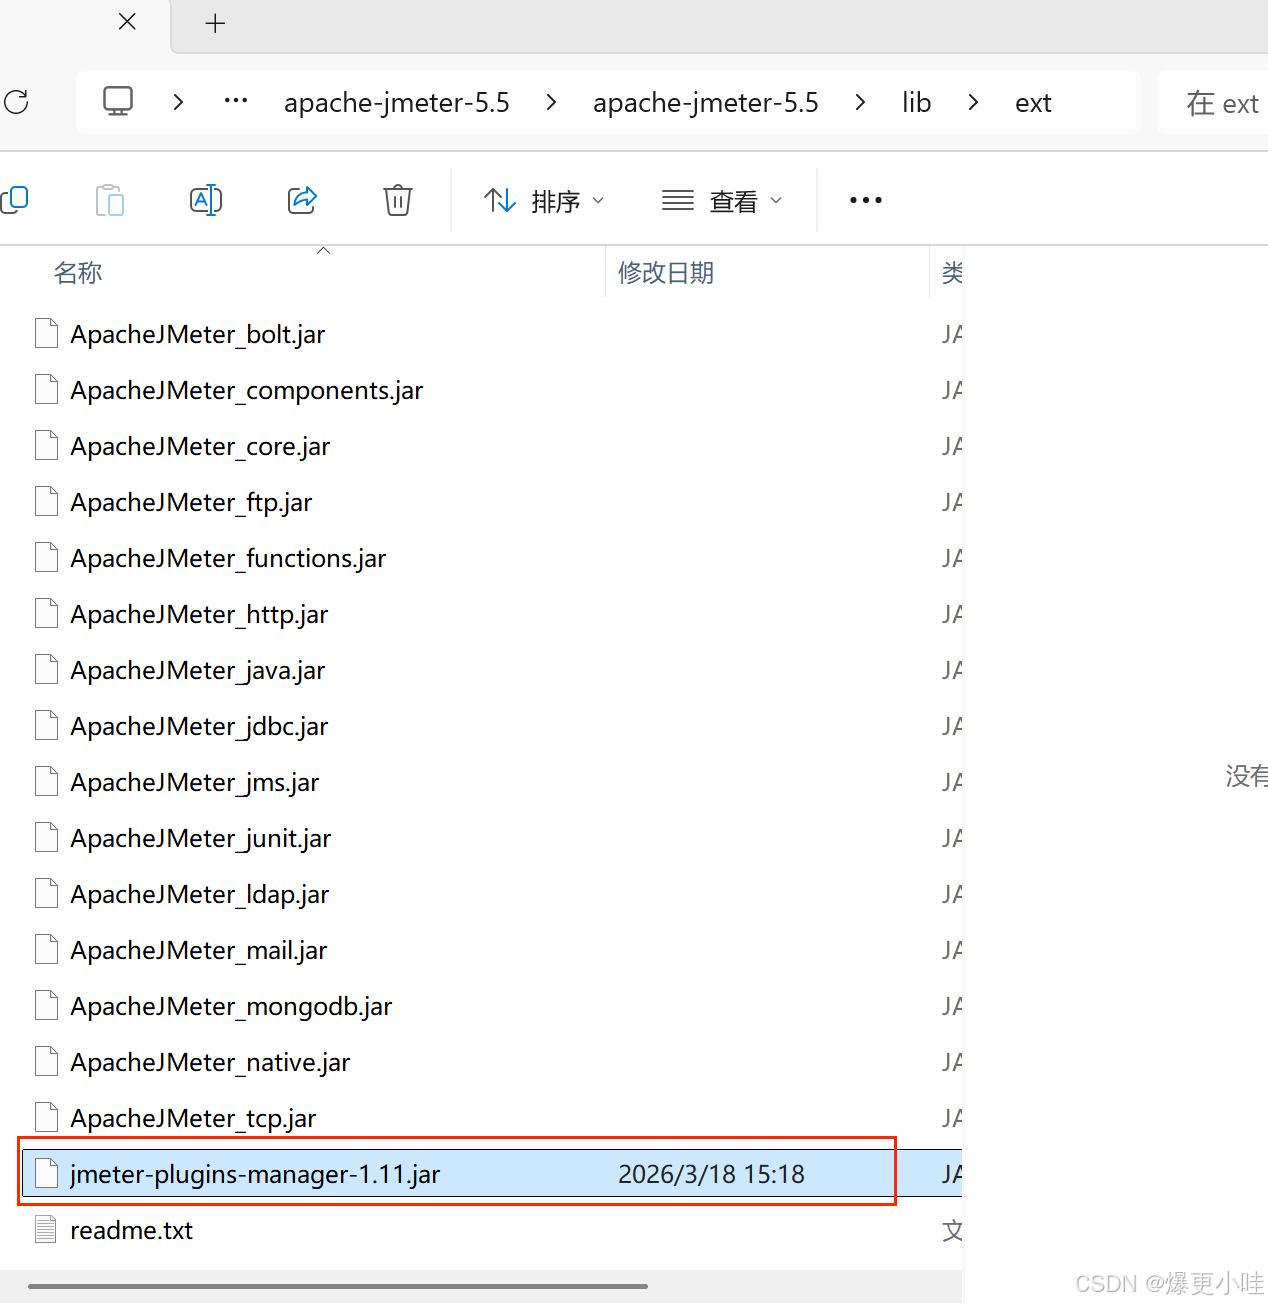The image size is (1268, 1305).
Task: Expand chevron after the monitor icon
Action: point(178,102)
